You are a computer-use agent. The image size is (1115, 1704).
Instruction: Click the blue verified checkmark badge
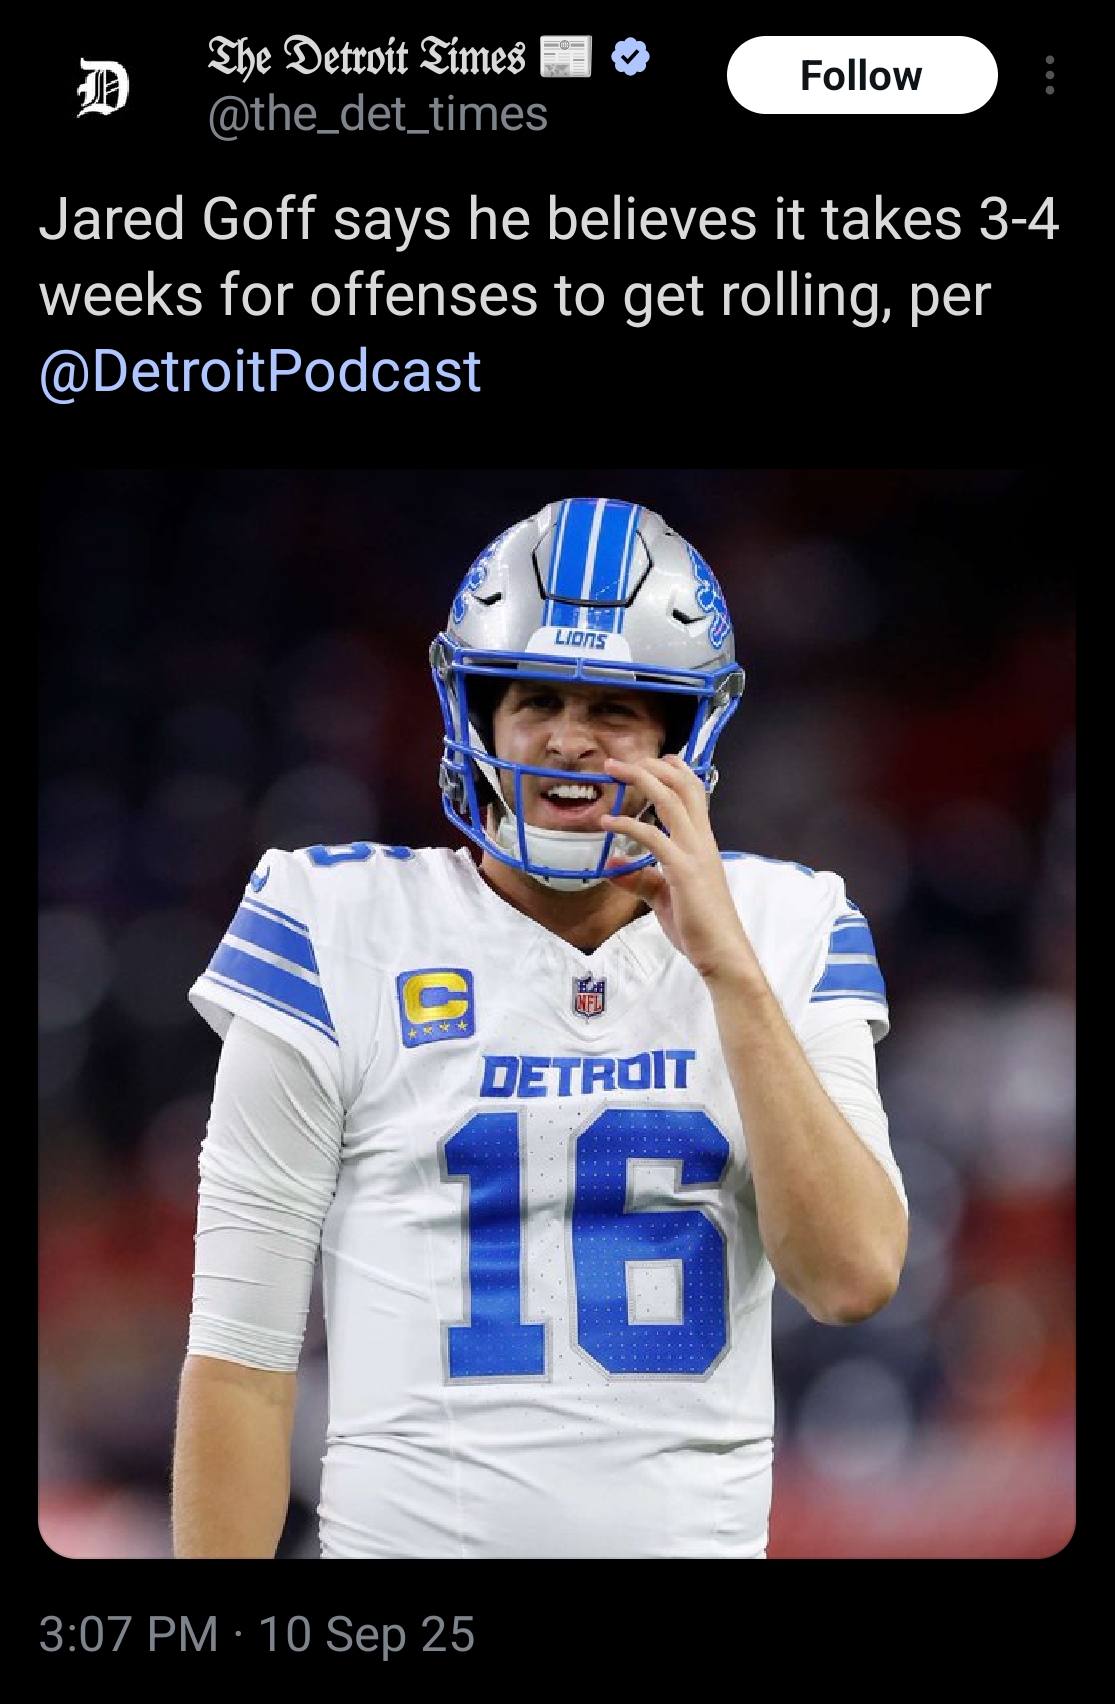point(630,57)
